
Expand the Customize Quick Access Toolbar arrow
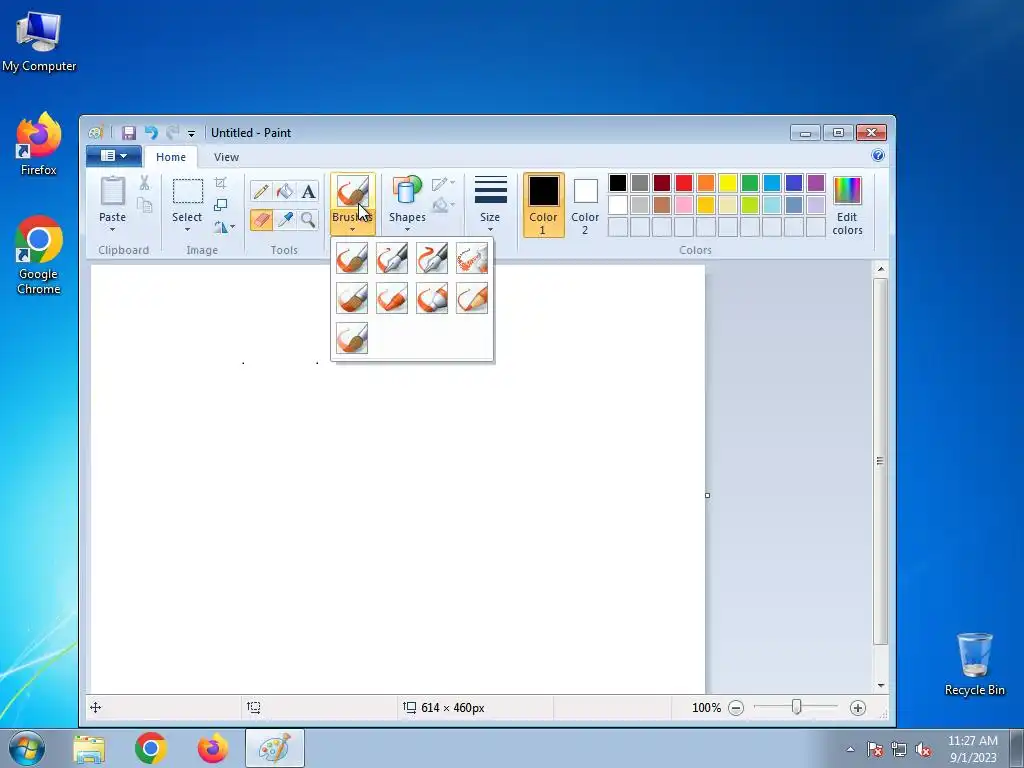(191, 133)
